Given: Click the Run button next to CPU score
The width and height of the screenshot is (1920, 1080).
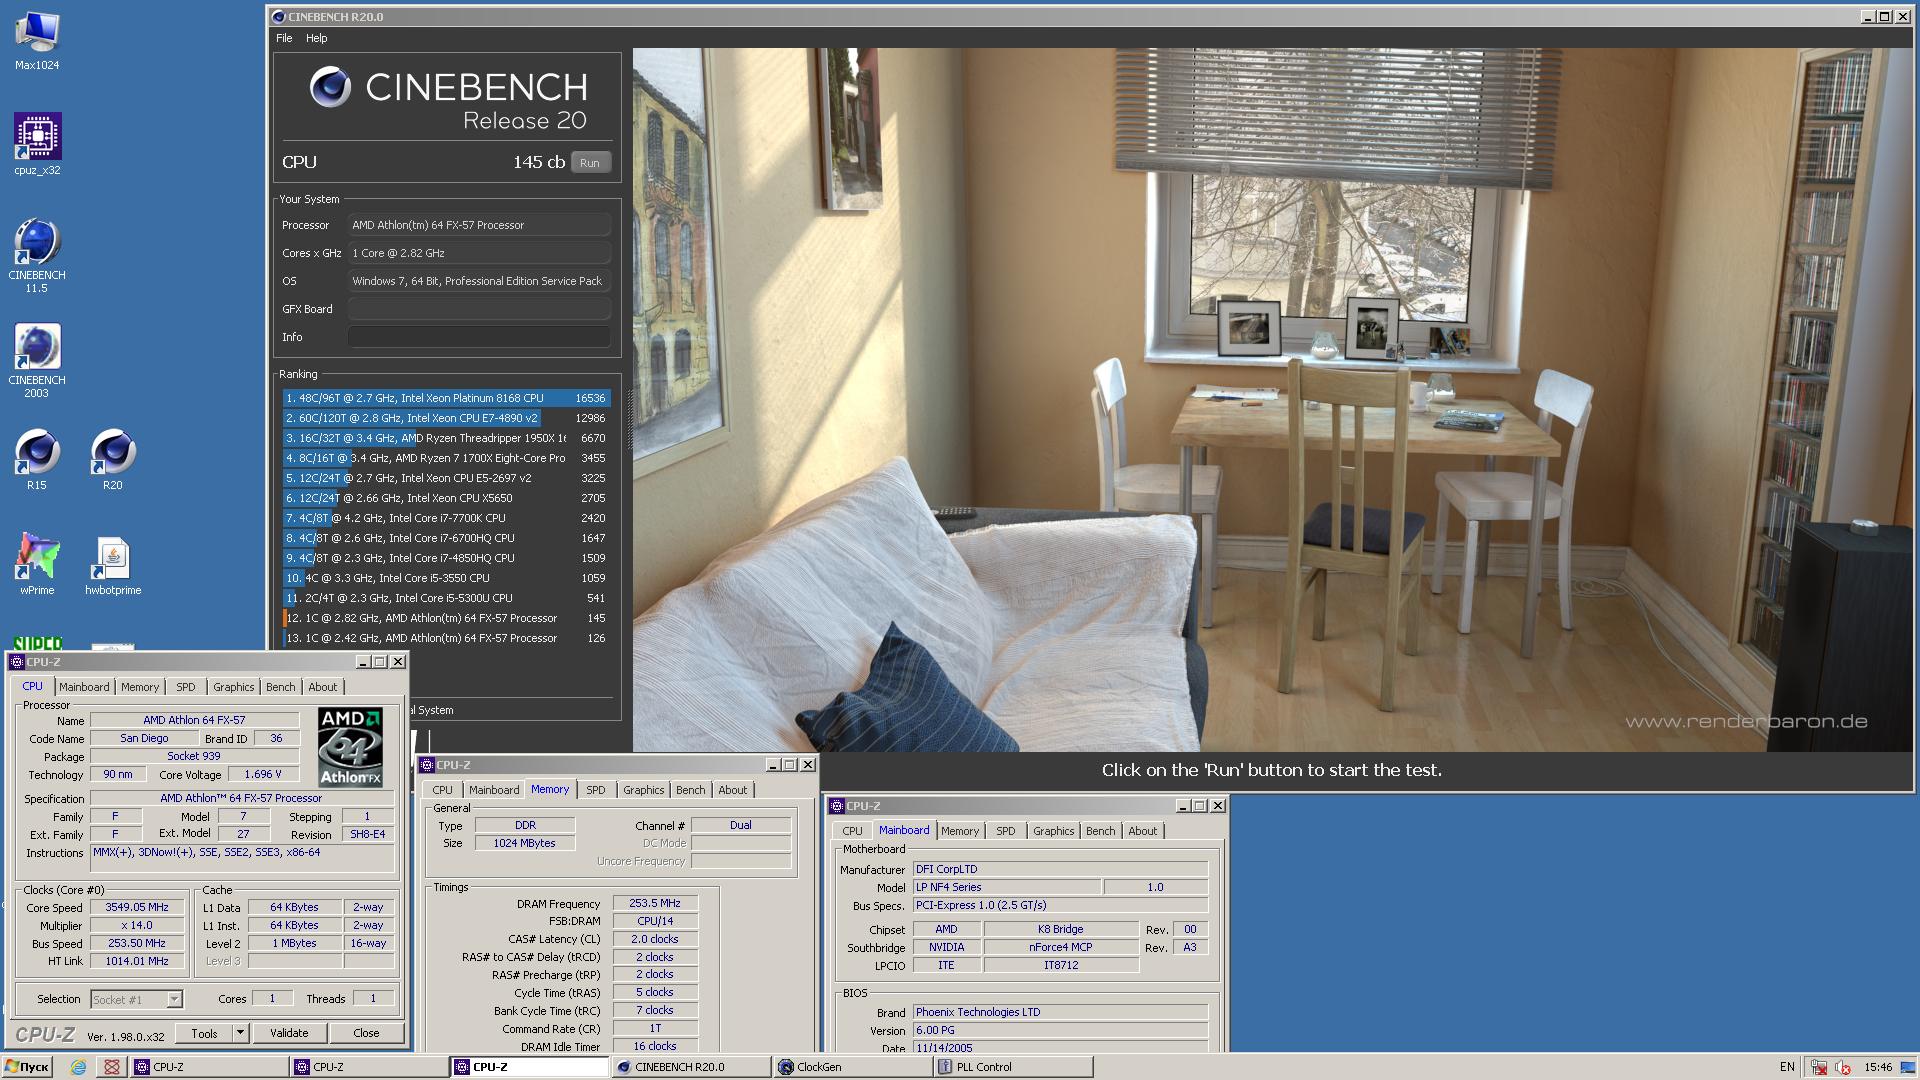Looking at the screenshot, I should tap(590, 163).
